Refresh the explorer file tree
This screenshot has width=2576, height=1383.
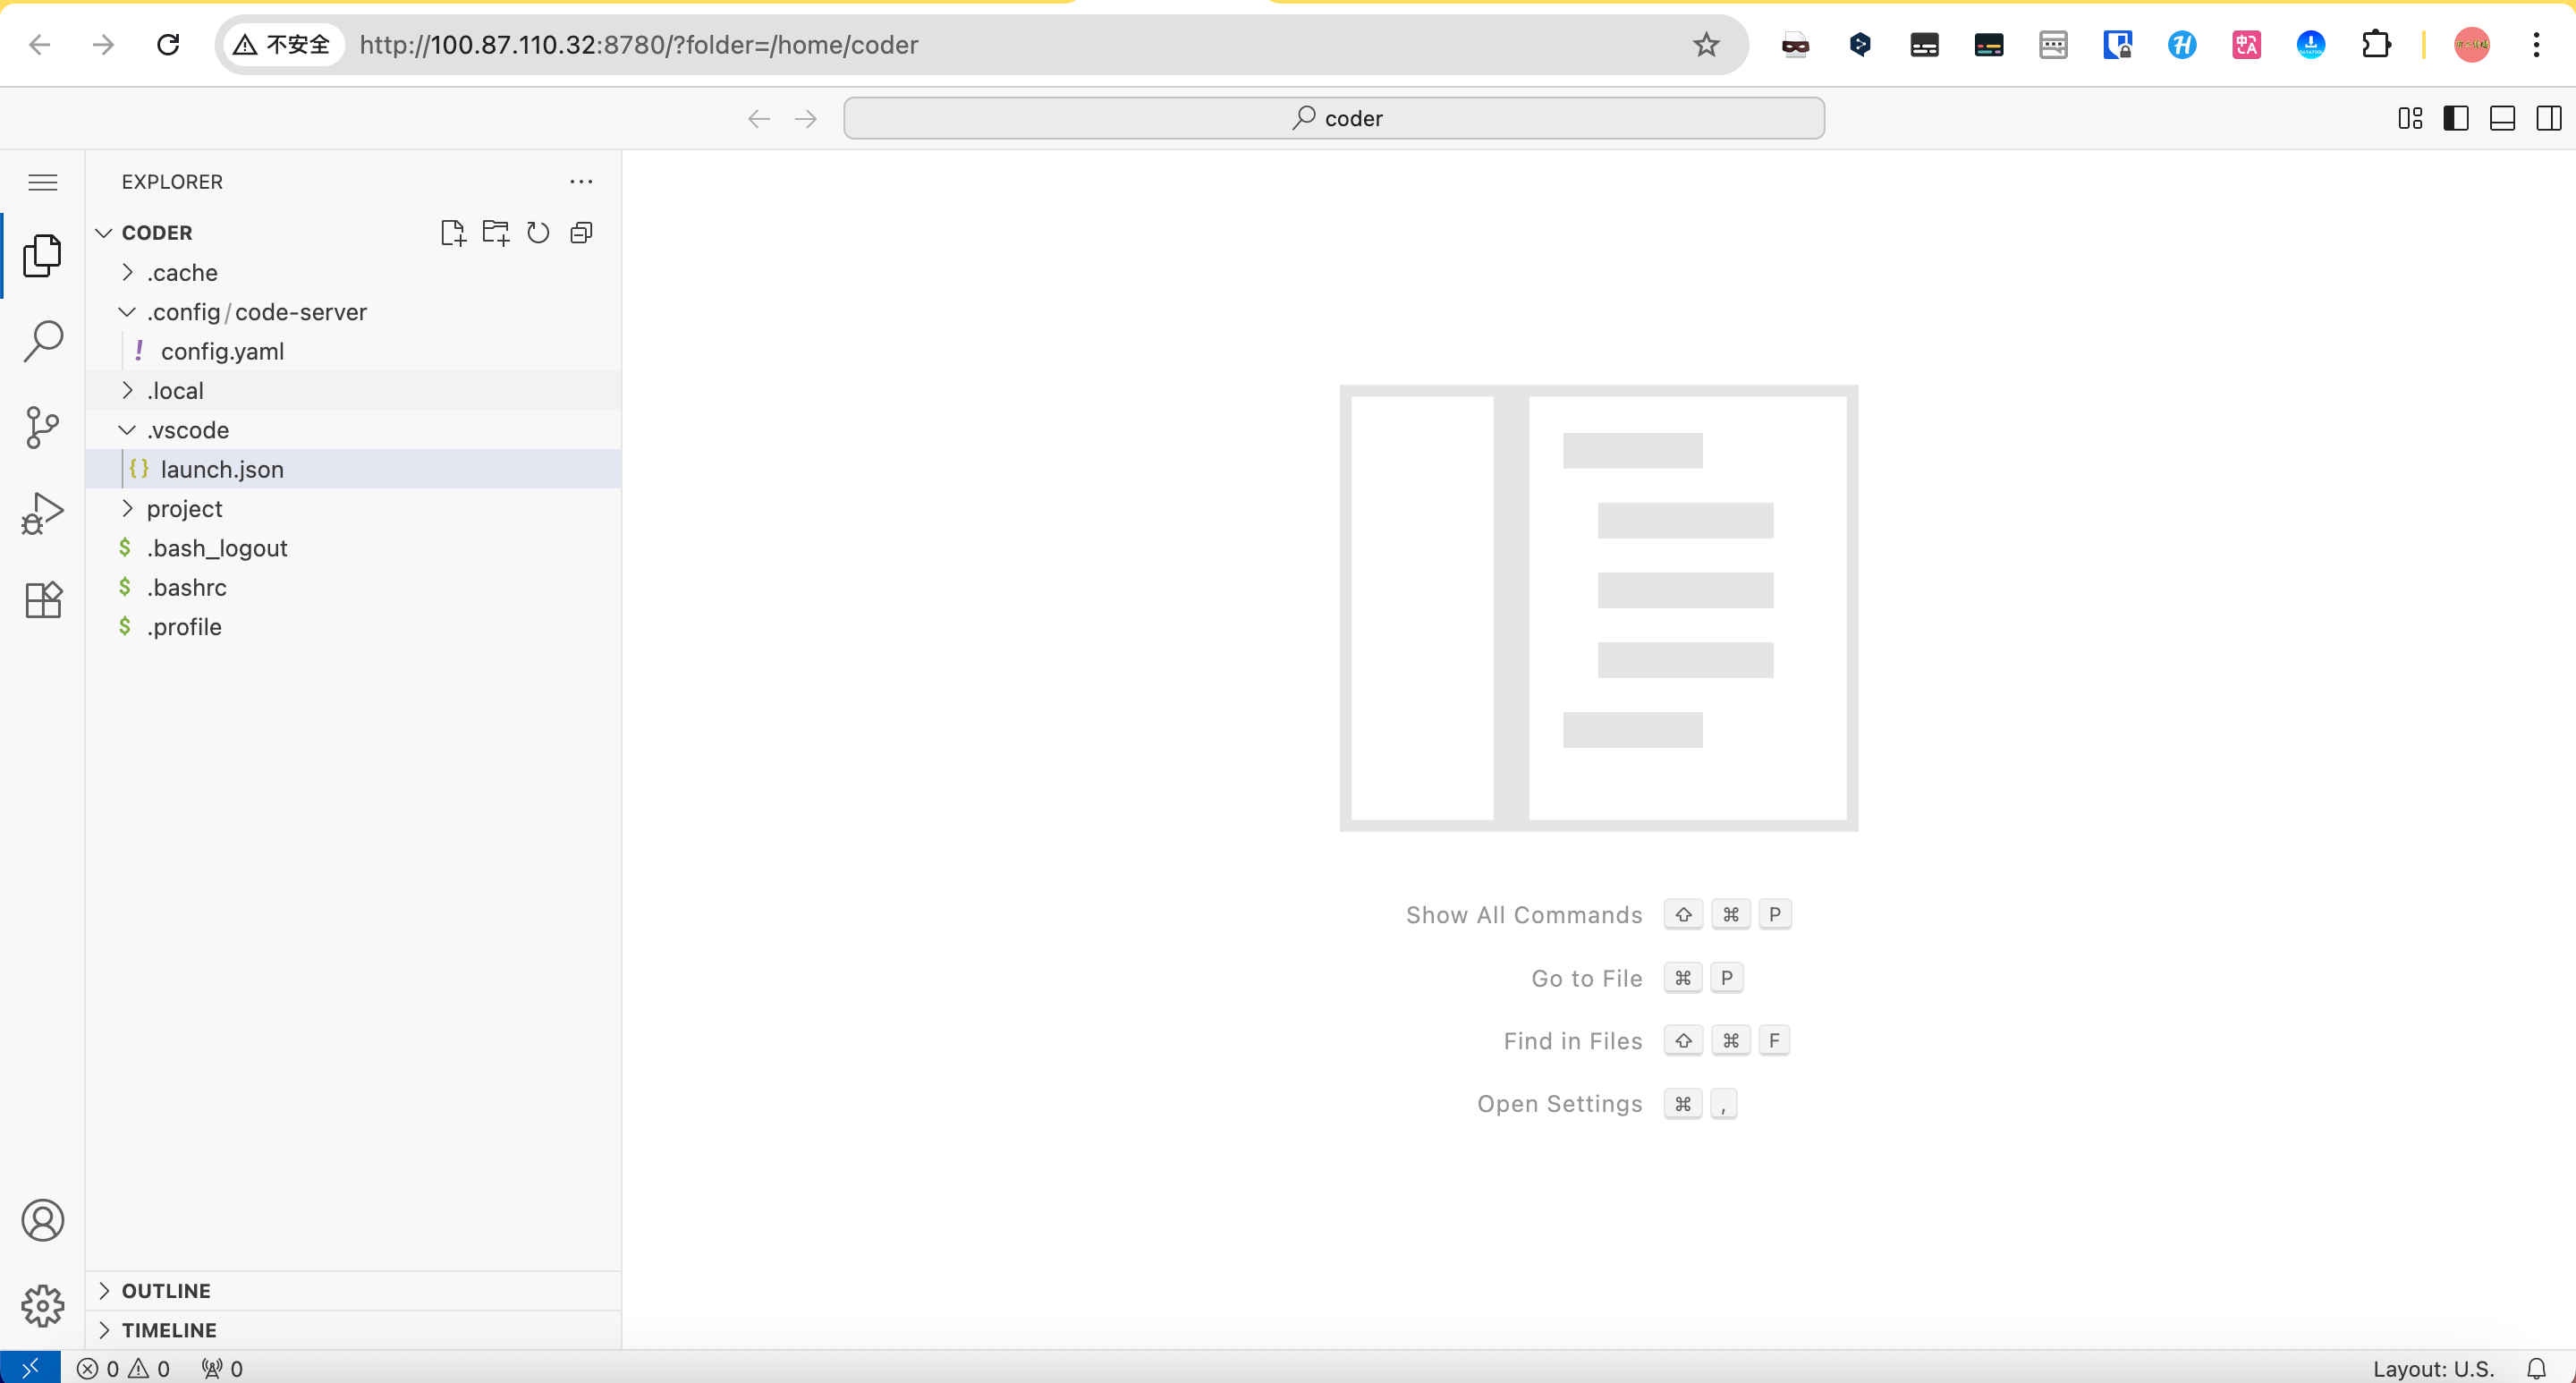[538, 233]
